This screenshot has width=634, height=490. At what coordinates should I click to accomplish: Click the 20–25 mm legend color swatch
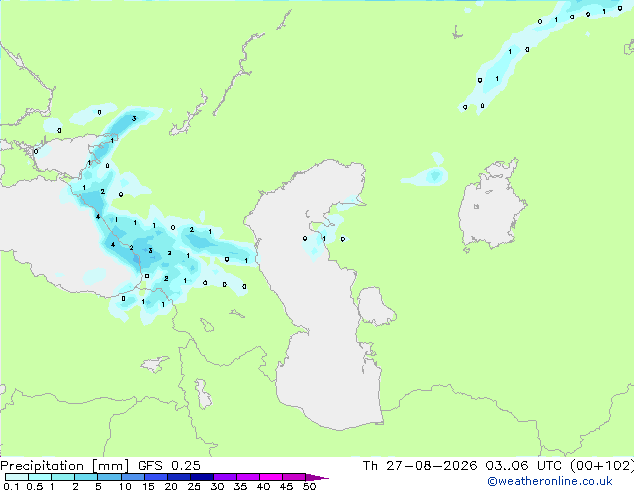pos(179,477)
